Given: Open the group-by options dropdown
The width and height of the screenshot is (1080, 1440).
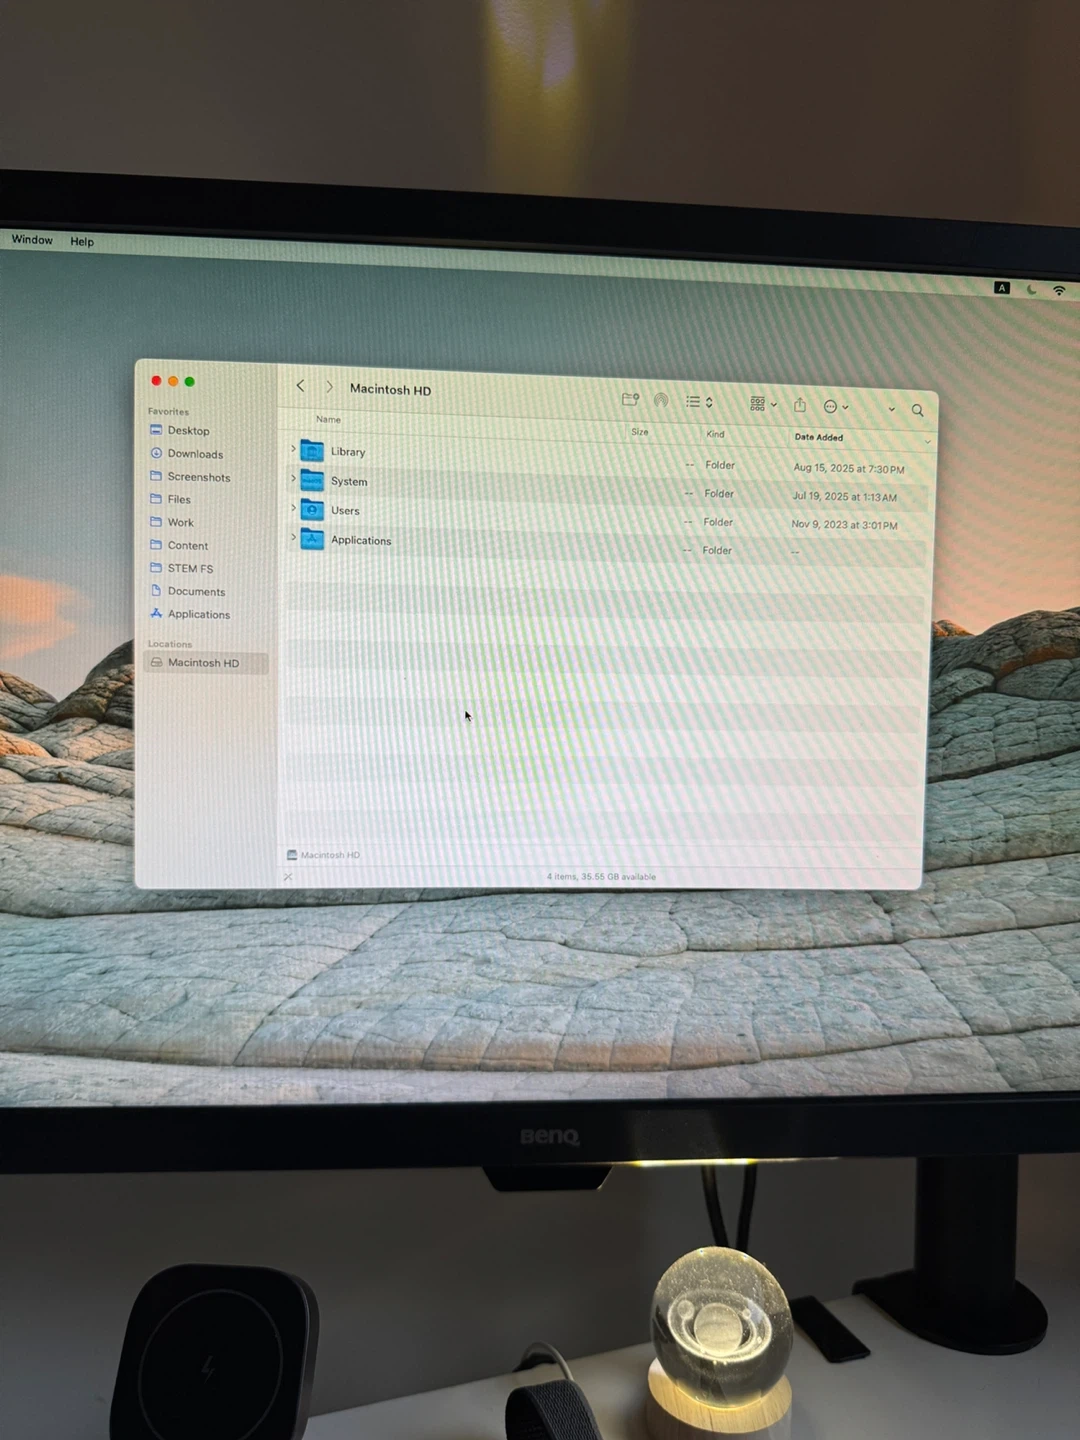Looking at the screenshot, I should click(x=763, y=404).
